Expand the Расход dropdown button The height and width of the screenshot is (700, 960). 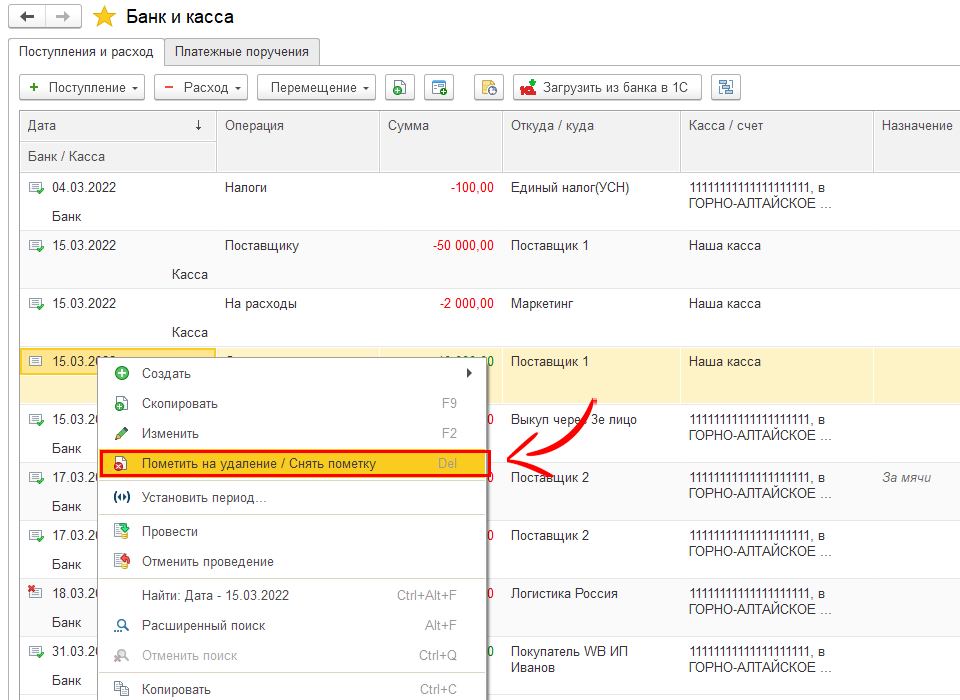[x=201, y=88]
